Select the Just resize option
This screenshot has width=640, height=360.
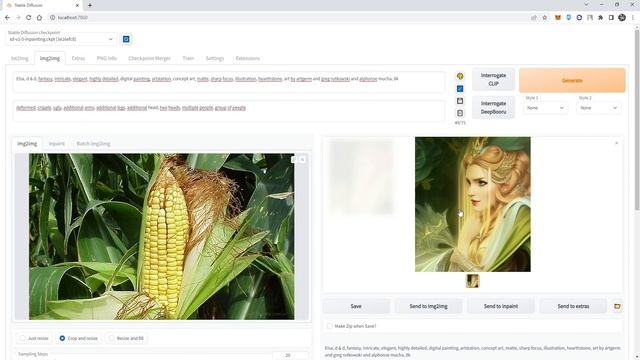click(34, 338)
